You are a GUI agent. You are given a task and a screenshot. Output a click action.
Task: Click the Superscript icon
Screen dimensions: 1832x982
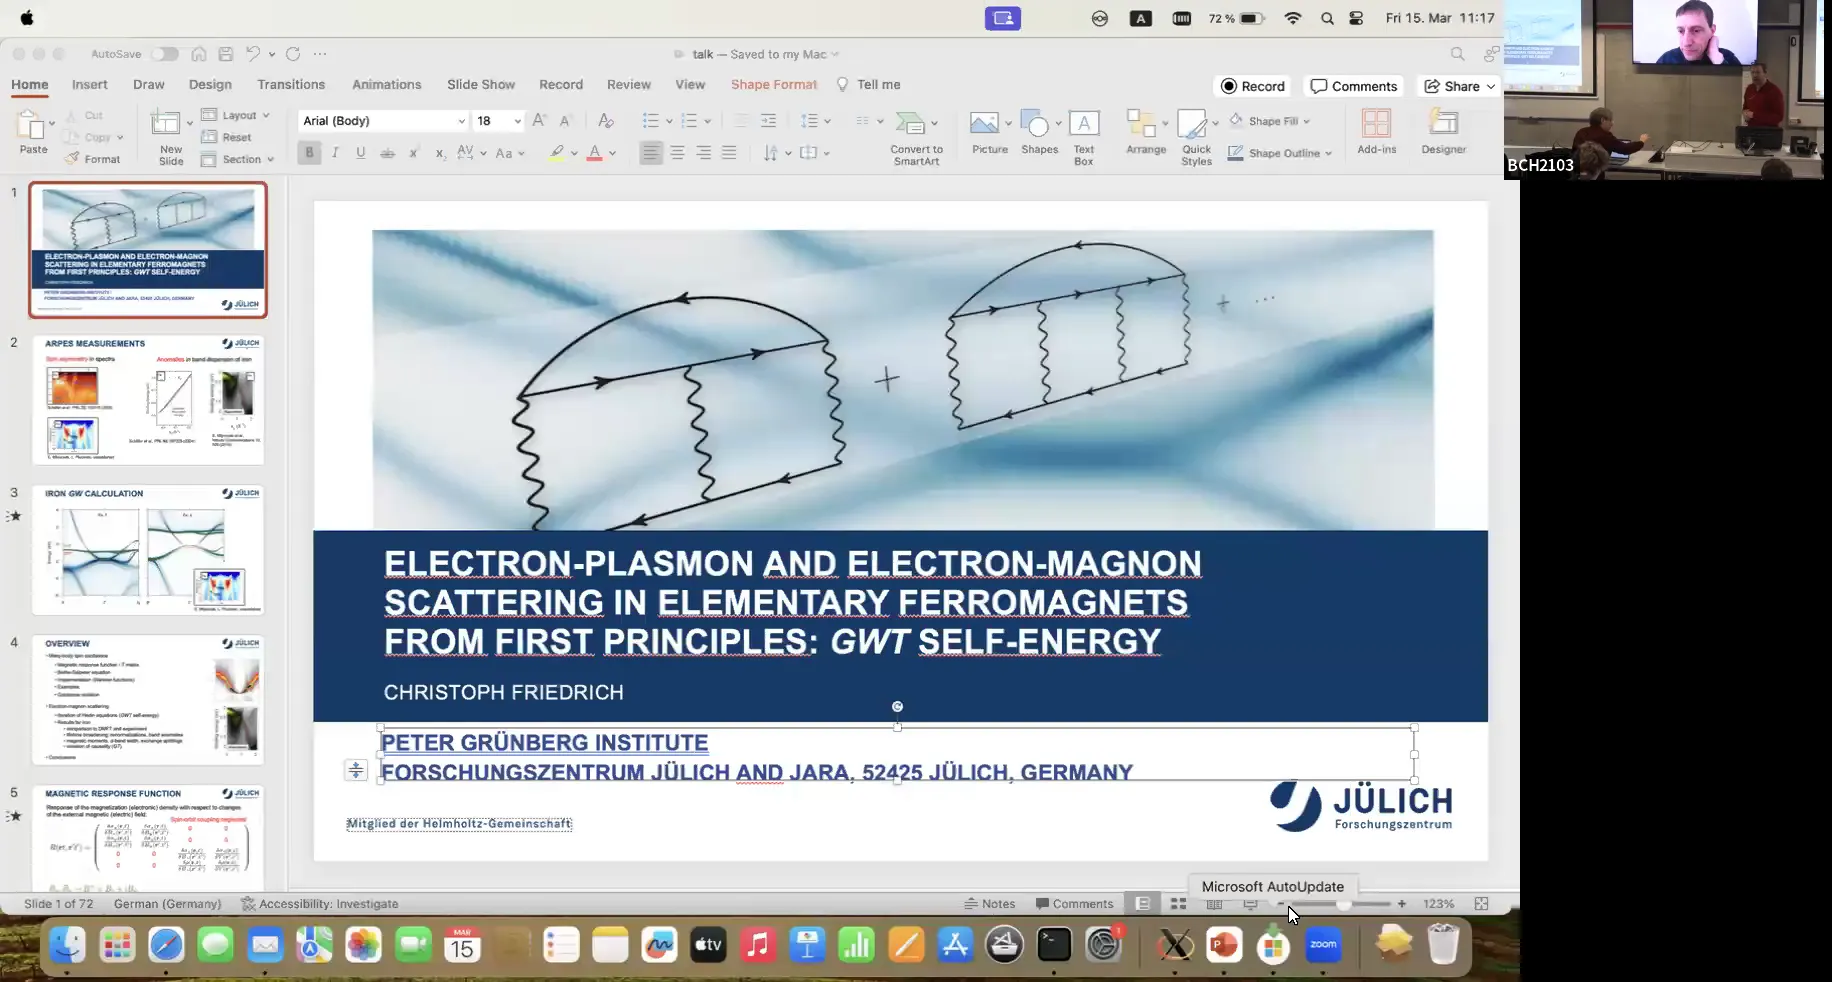[413, 153]
